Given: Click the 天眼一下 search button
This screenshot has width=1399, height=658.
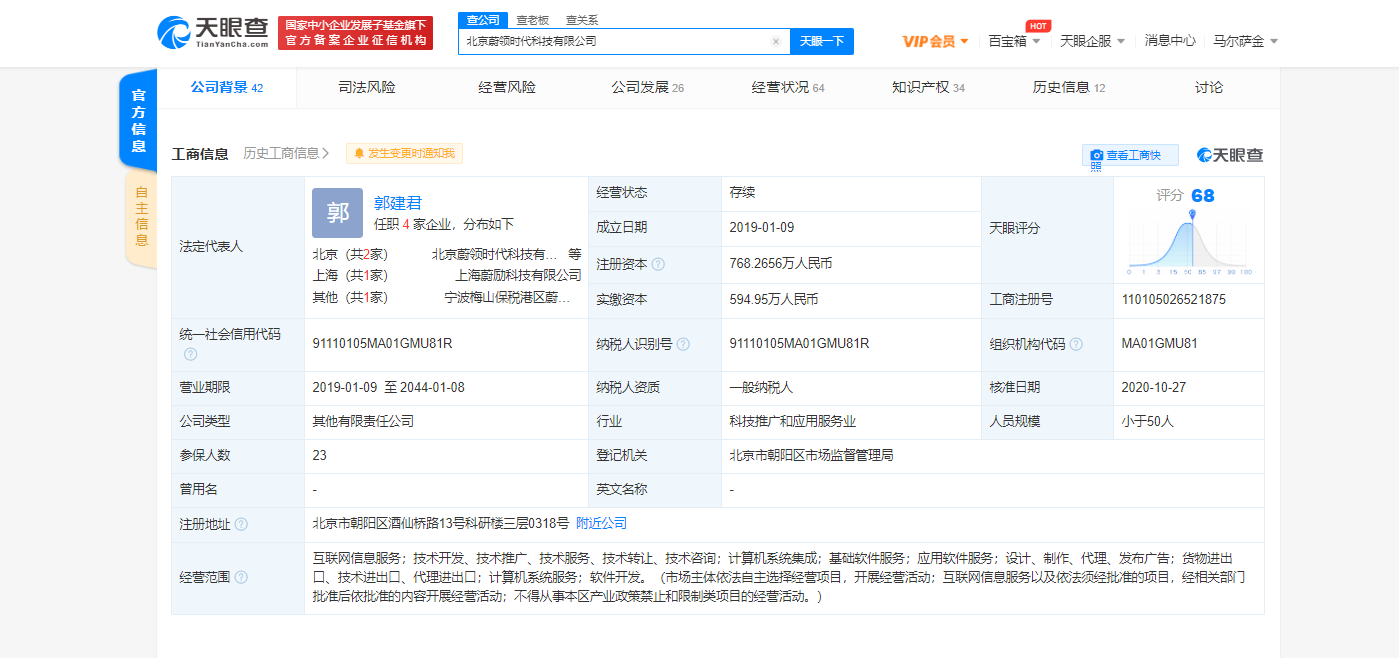Looking at the screenshot, I should pos(822,41).
